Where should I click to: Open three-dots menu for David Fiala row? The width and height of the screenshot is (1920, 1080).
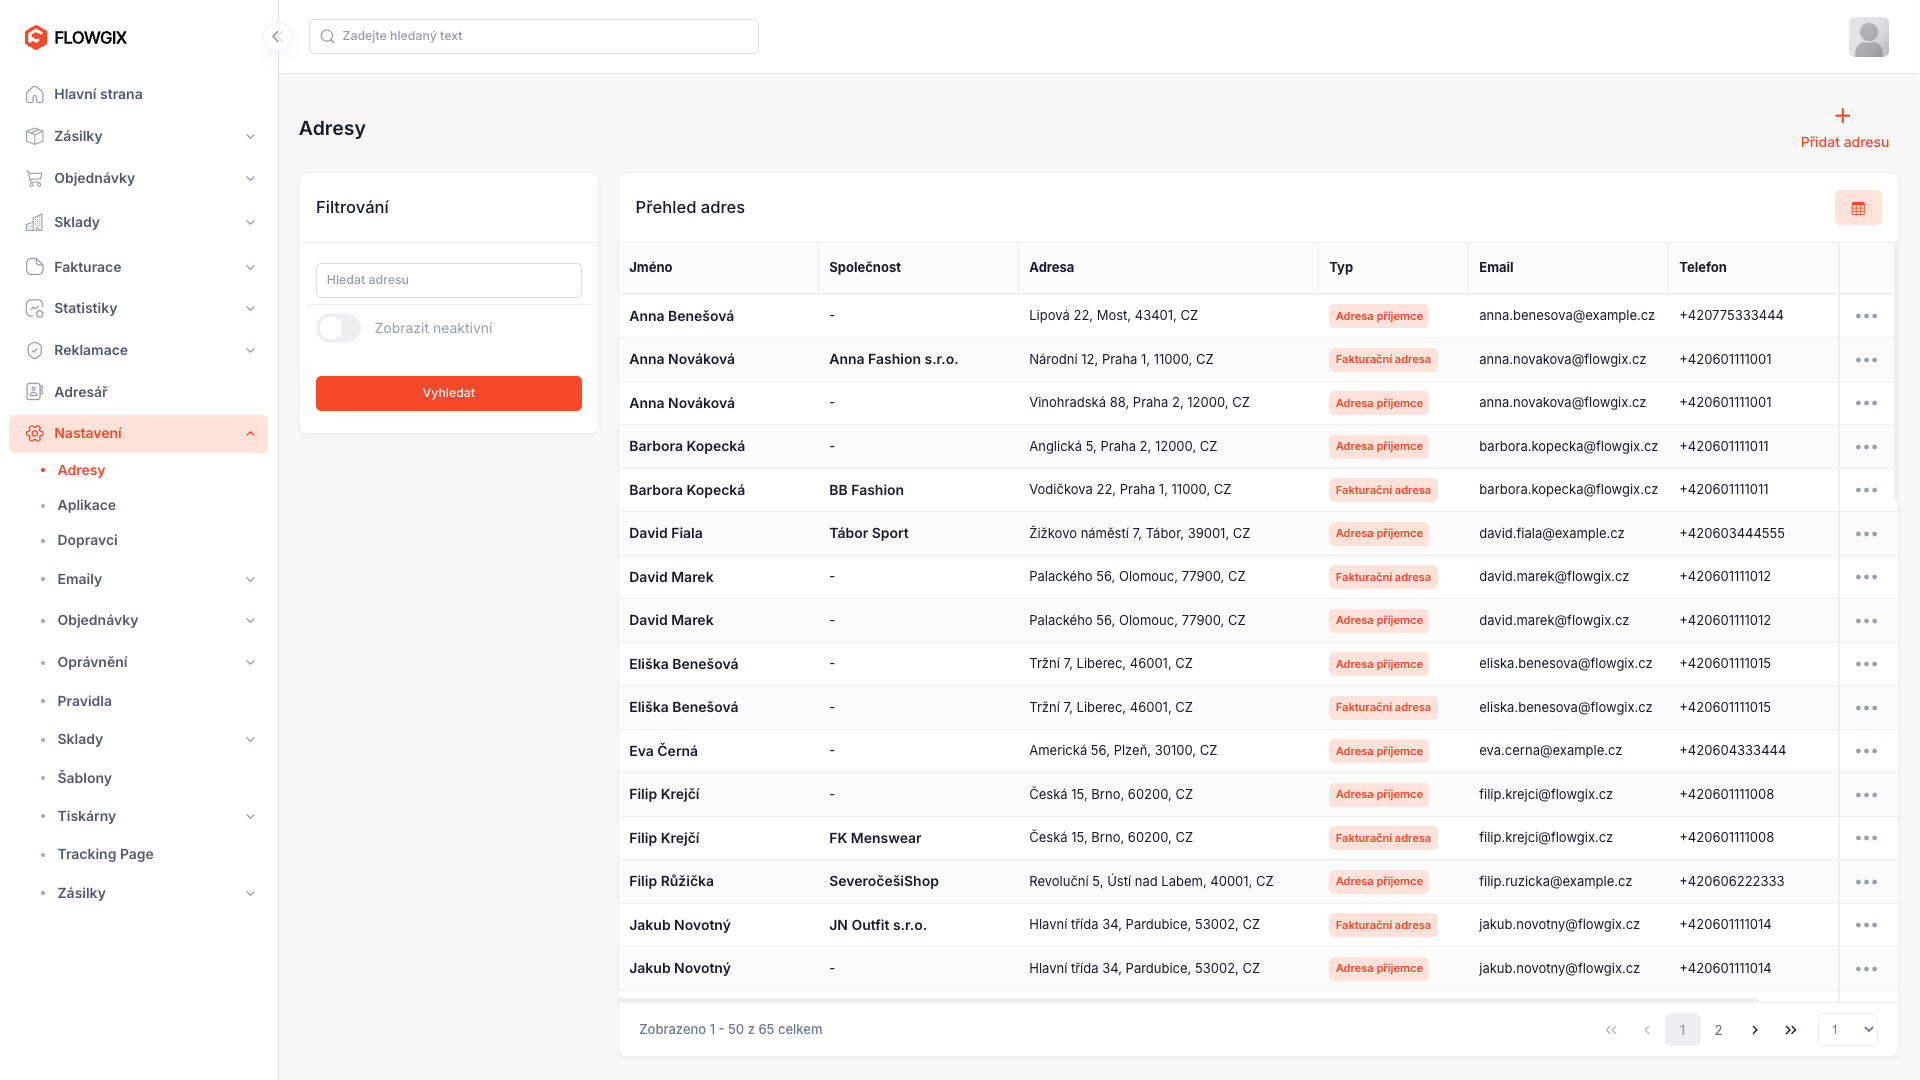[1866, 534]
